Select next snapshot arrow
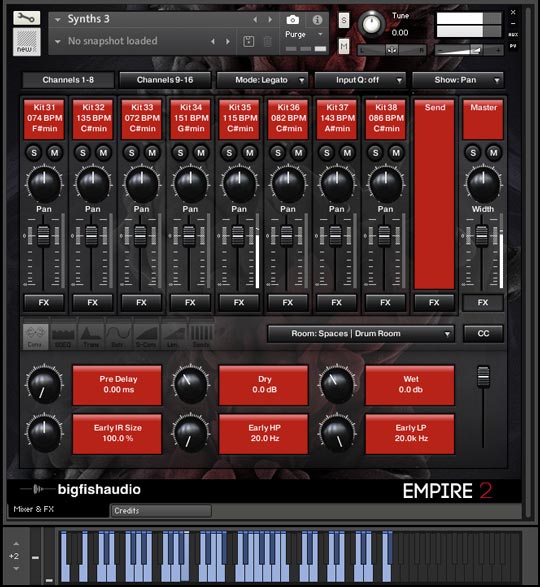This screenshot has height=587, width=540. point(227,41)
